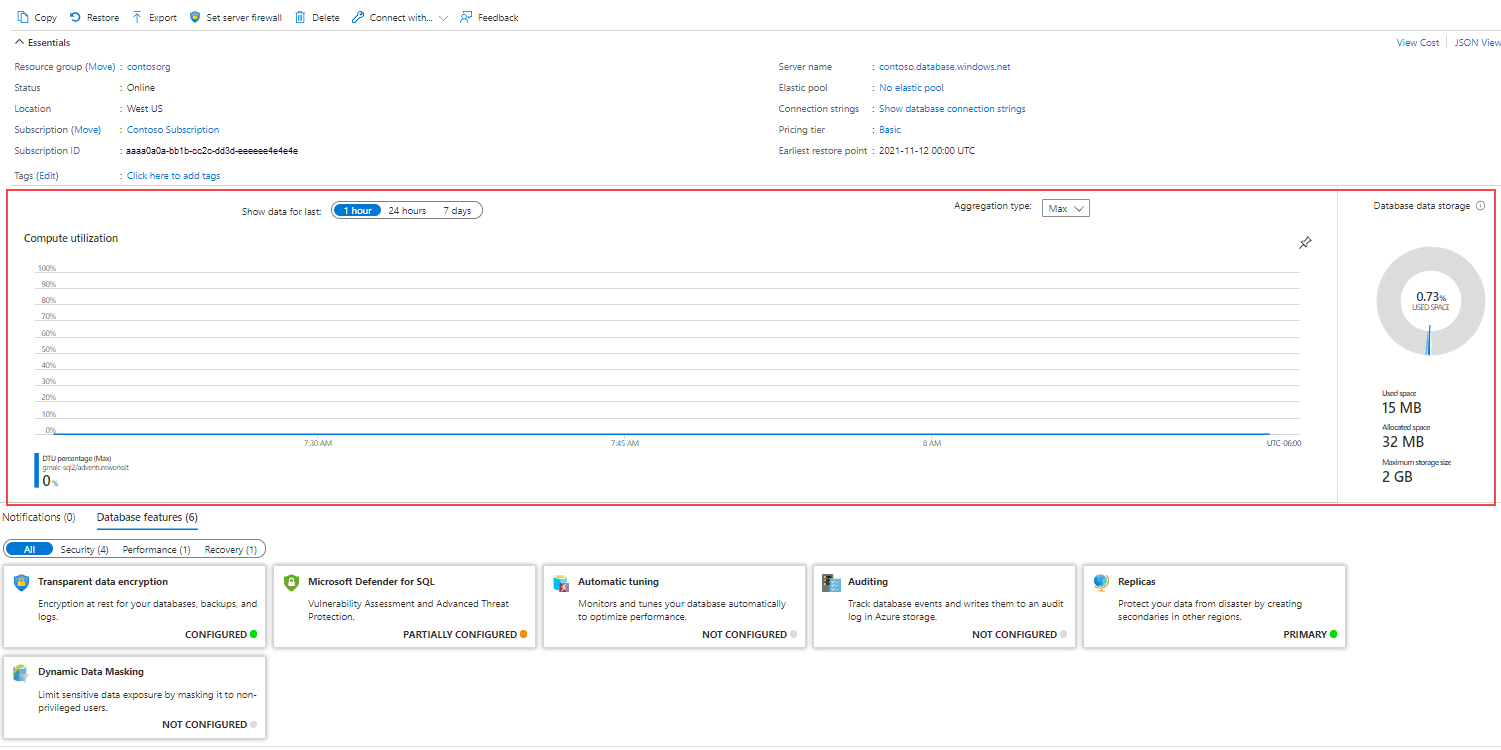Image resolution: width=1501 pixels, height=750 pixels.
Task: Click the Export icon in toolbar
Action: (x=137, y=17)
